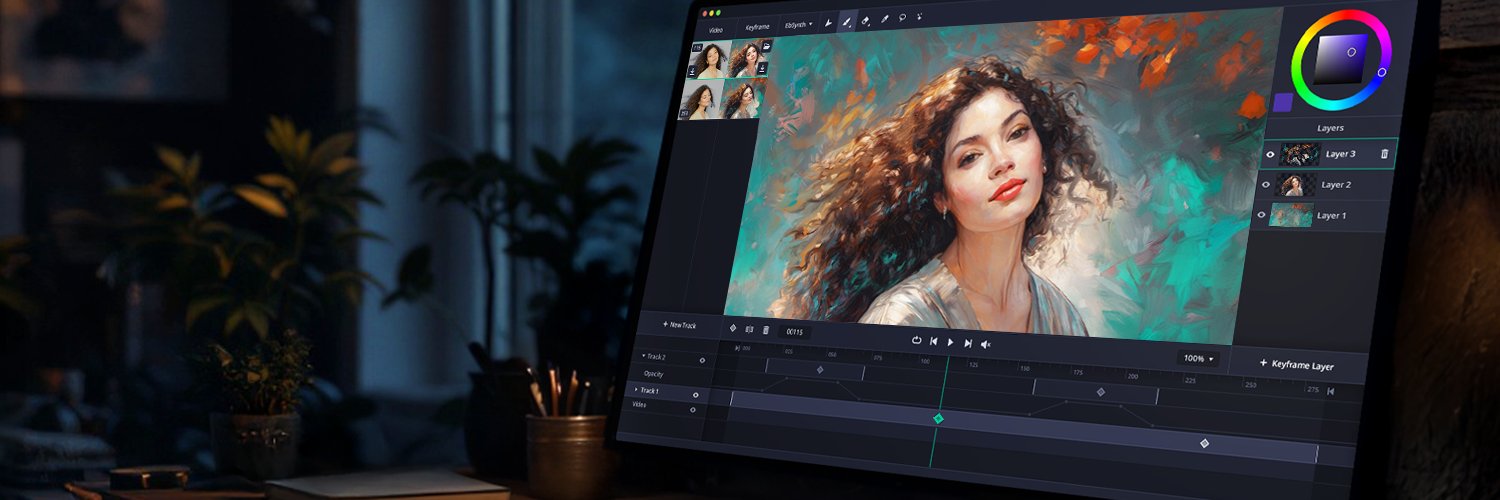Open the EbSynth dropdown
Screen dimensions: 1500x500
click(798, 24)
